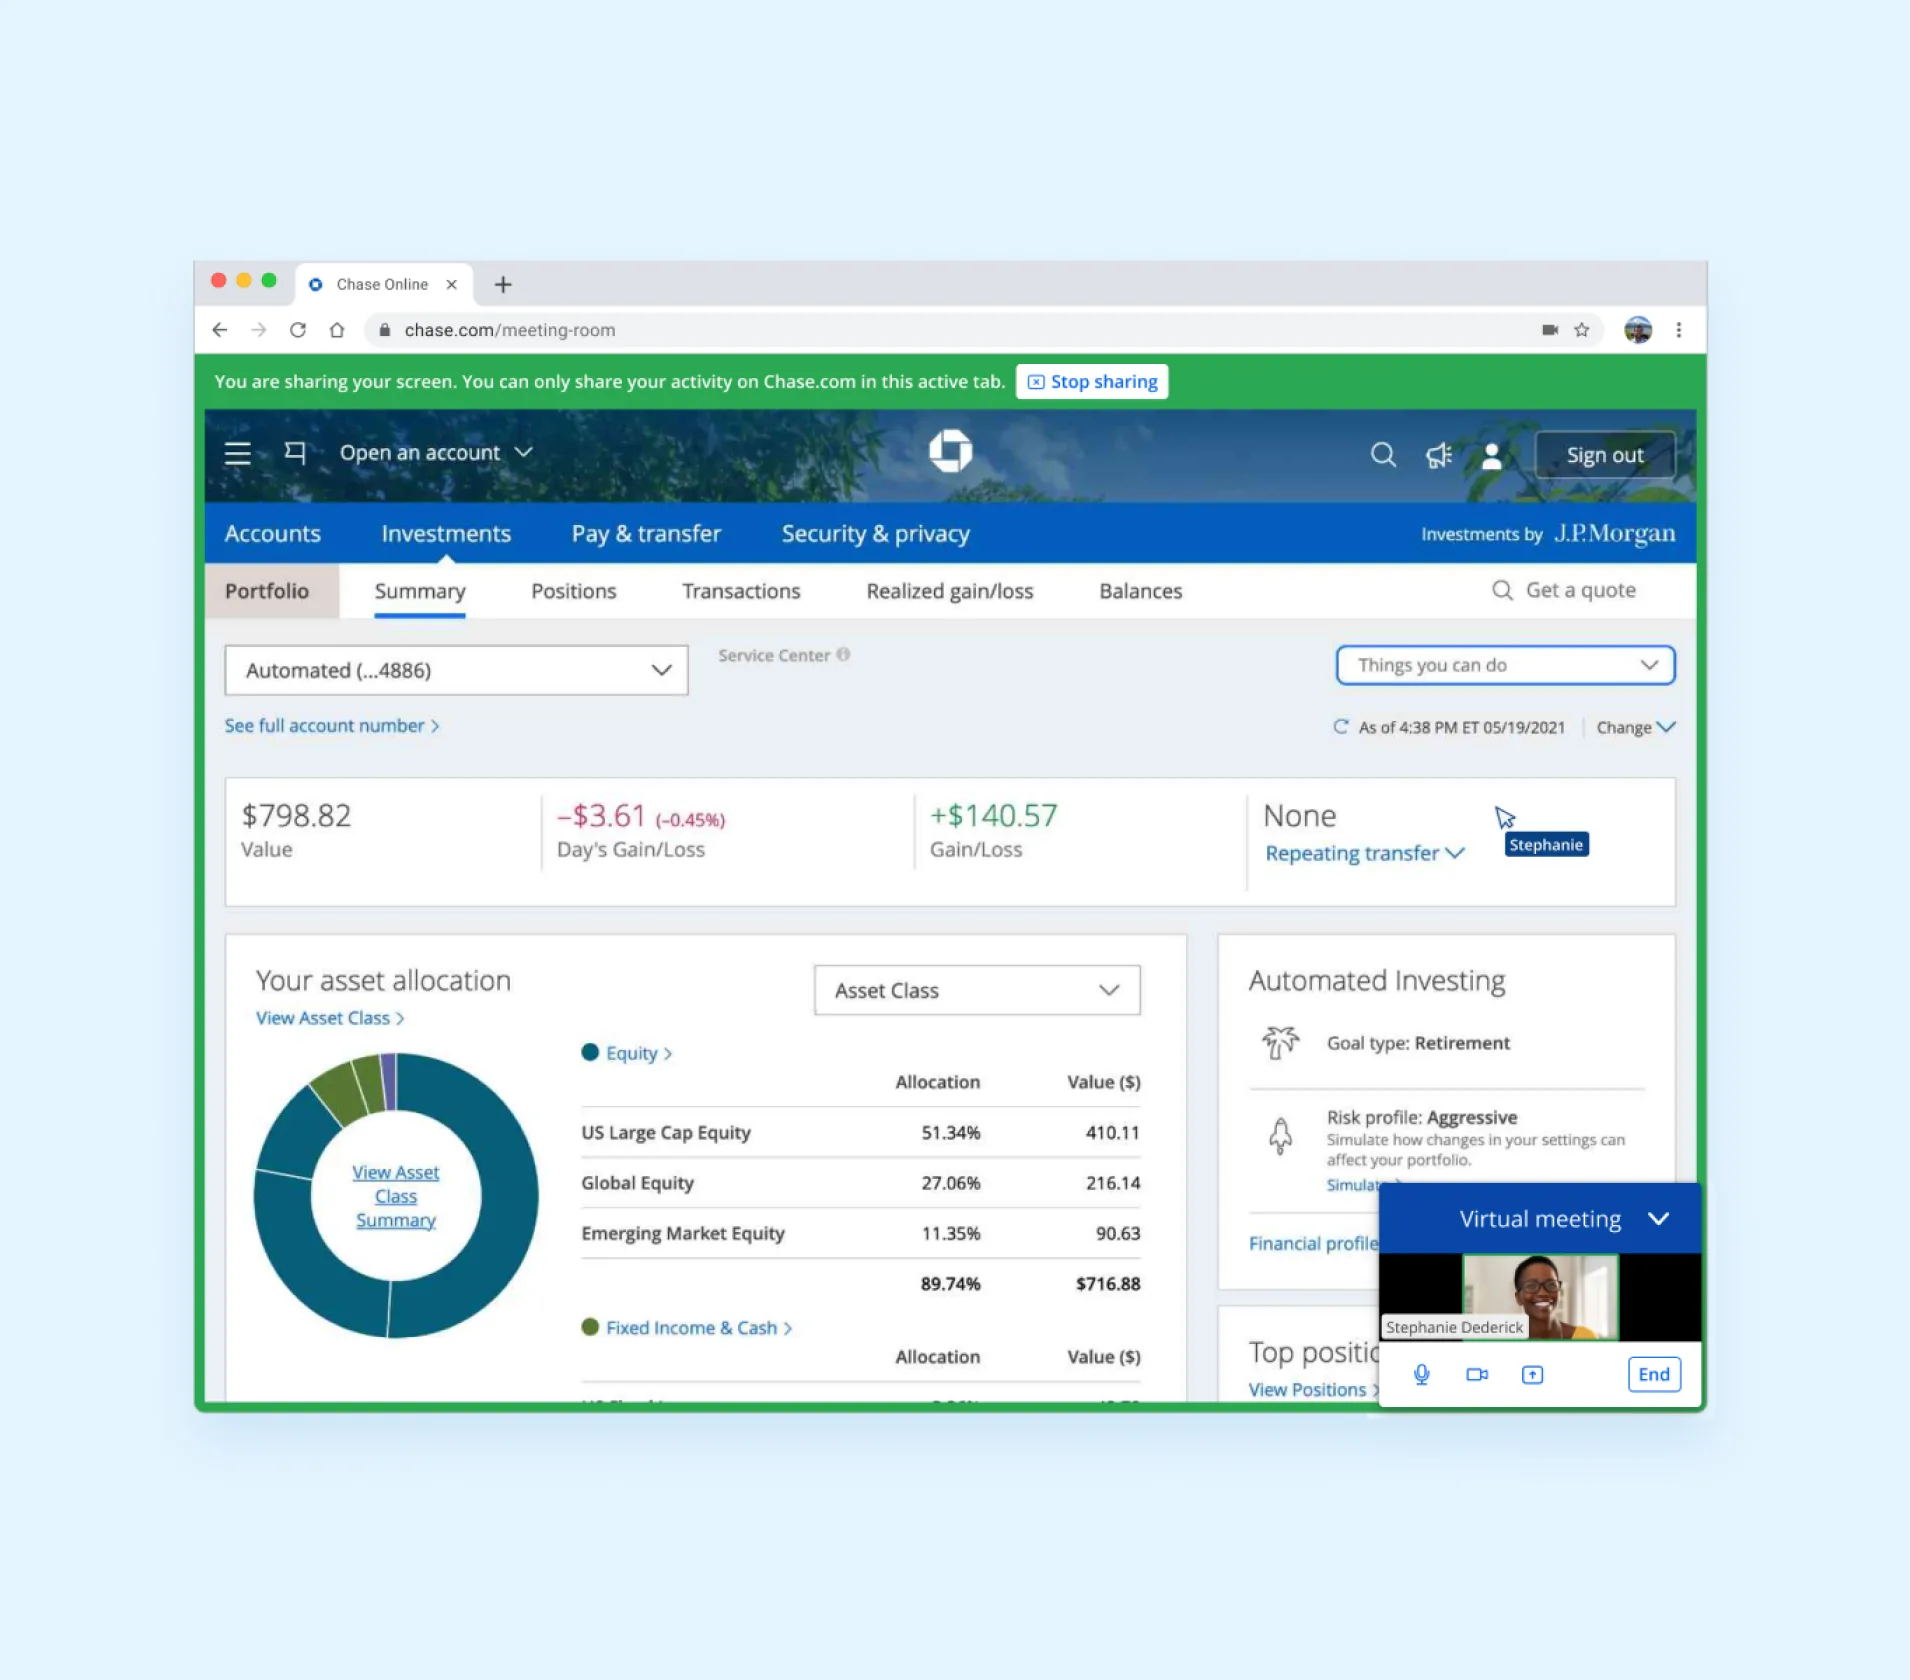Expand the Repeating transfer menu
Viewport: 1910px width, 1680px height.
point(1364,853)
